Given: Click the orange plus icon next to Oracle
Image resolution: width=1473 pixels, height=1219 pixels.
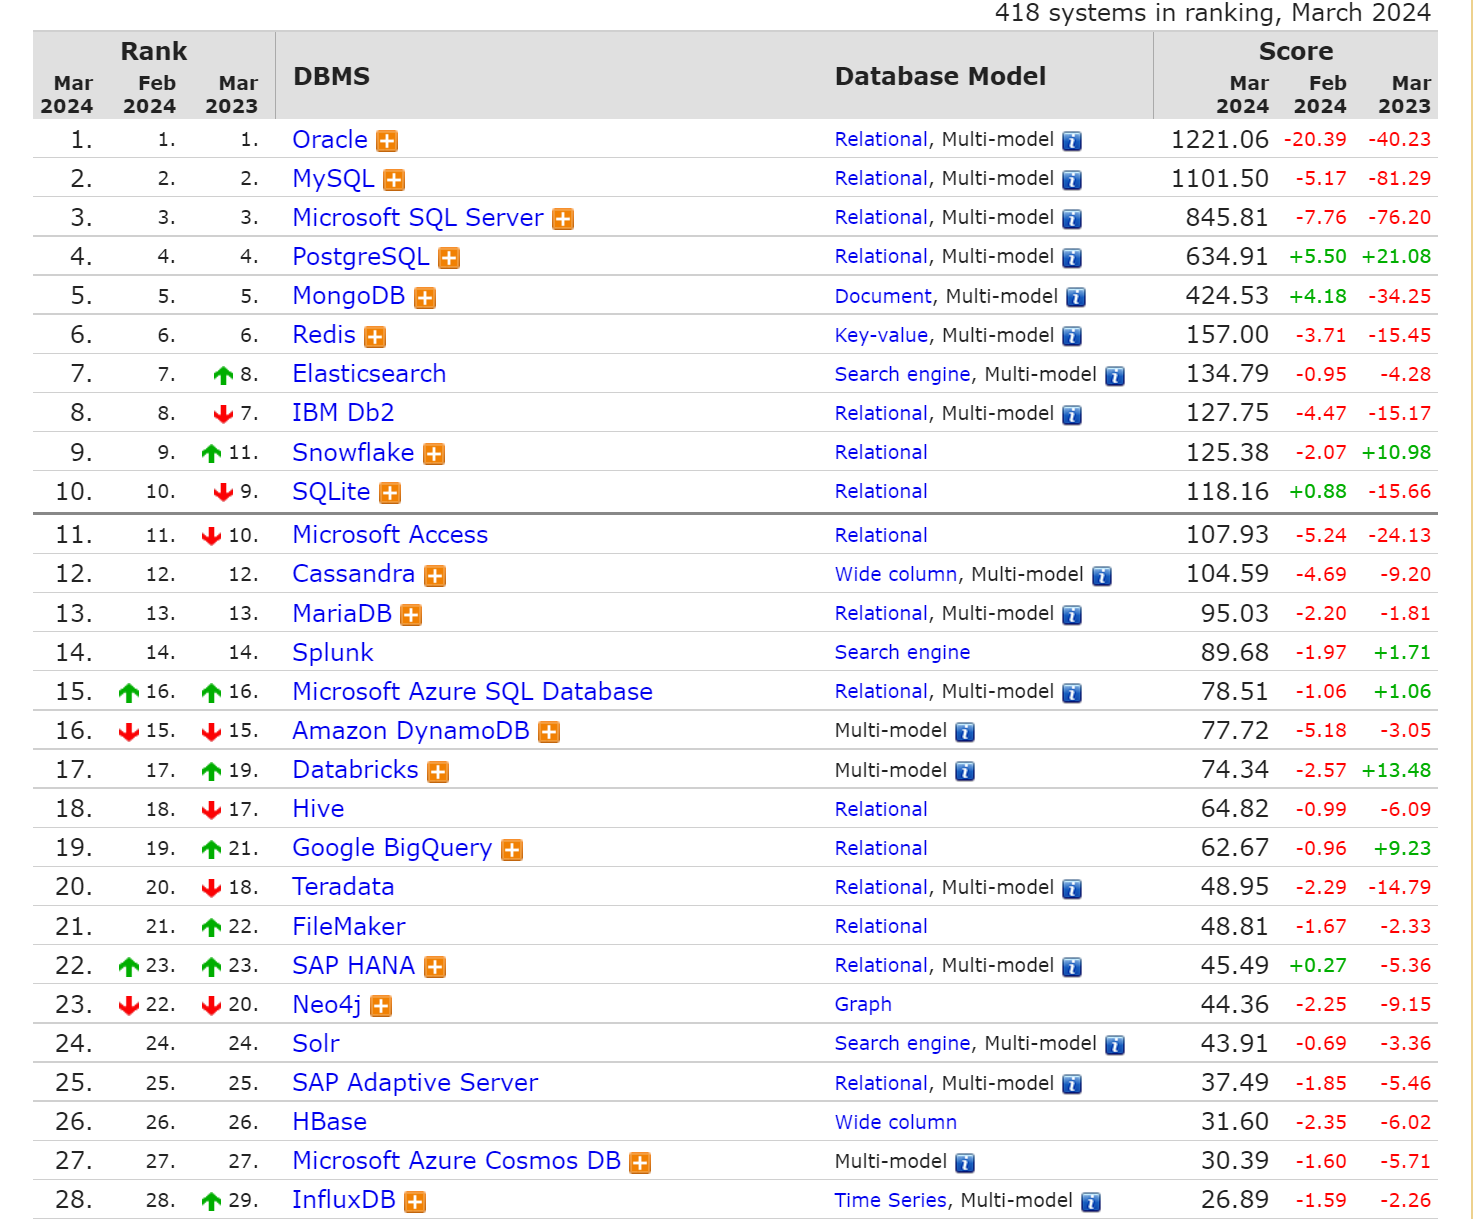Looking at the screenshot, I should (387, 141).
